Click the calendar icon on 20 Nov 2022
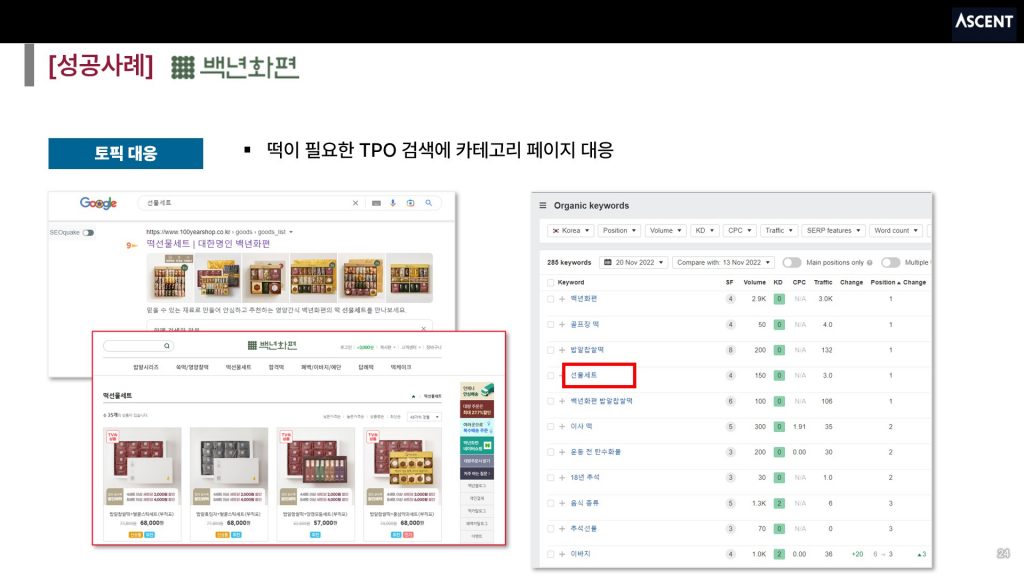 (608, 263)
